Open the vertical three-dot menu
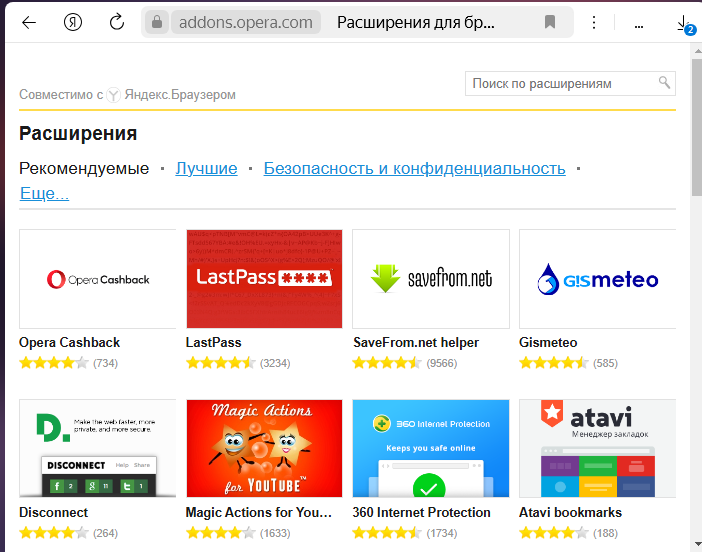702x552 pixels. point(594,22)
